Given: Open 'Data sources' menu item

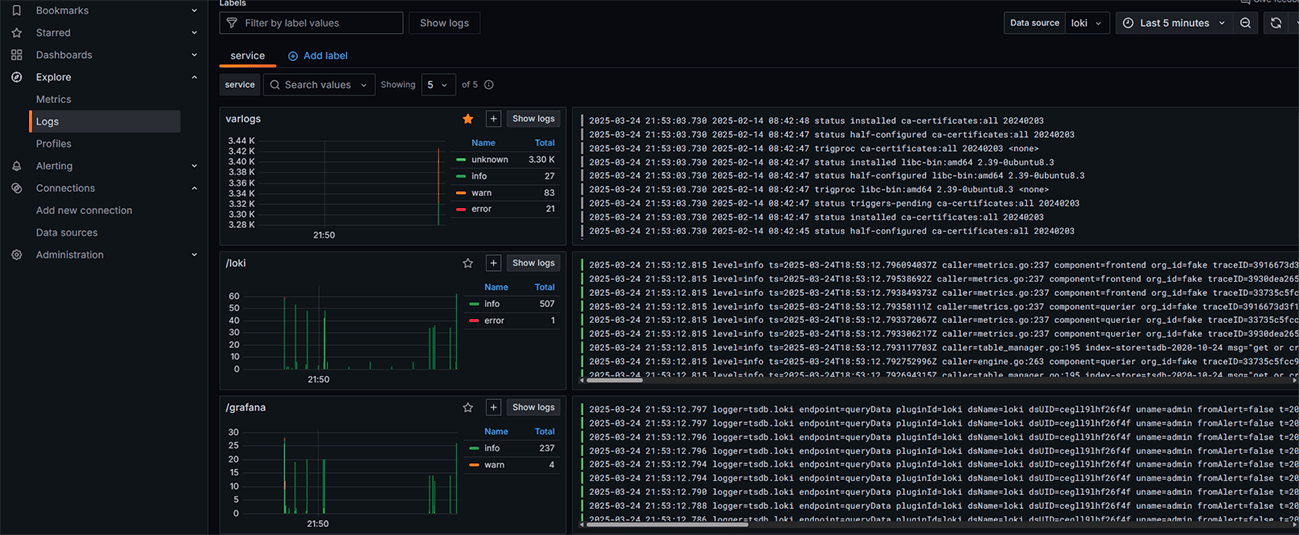Looking at the screenshot, I should [x=67, y=233].
